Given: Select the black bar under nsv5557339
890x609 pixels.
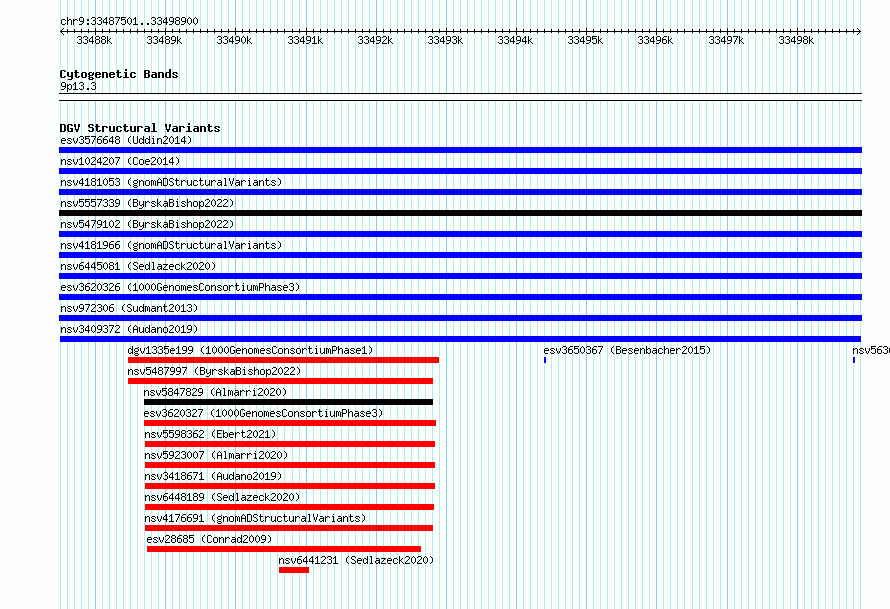Looking at the screenshot, I should pyautogui.click(x=460, y=213).
